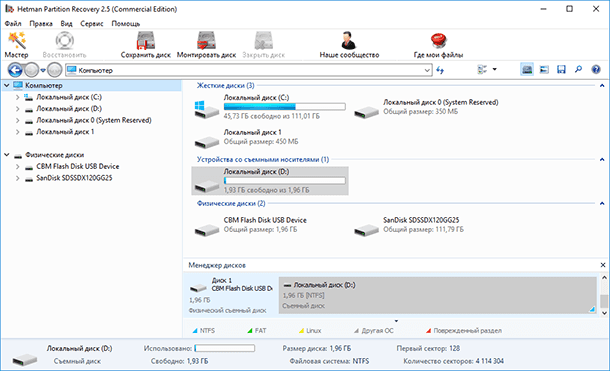Click the Поврежденный раздел legend label

(x=467, y=331)
